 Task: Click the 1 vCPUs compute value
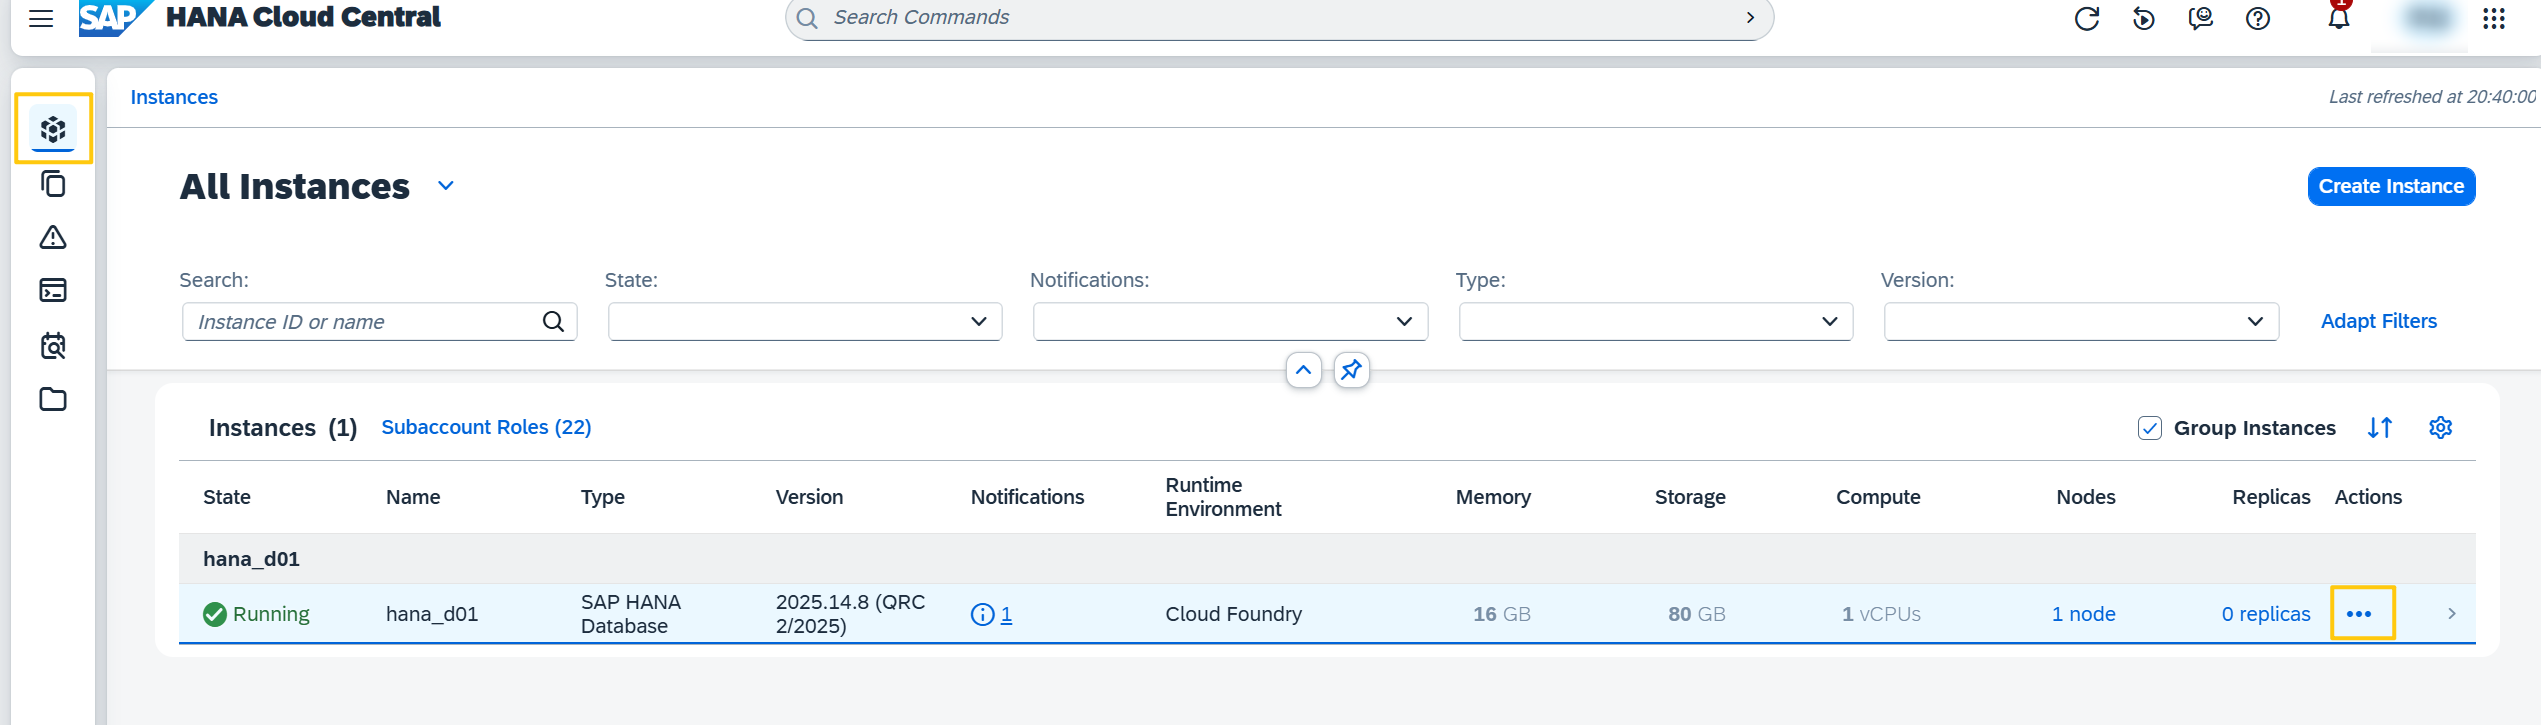coord(1881,614)
